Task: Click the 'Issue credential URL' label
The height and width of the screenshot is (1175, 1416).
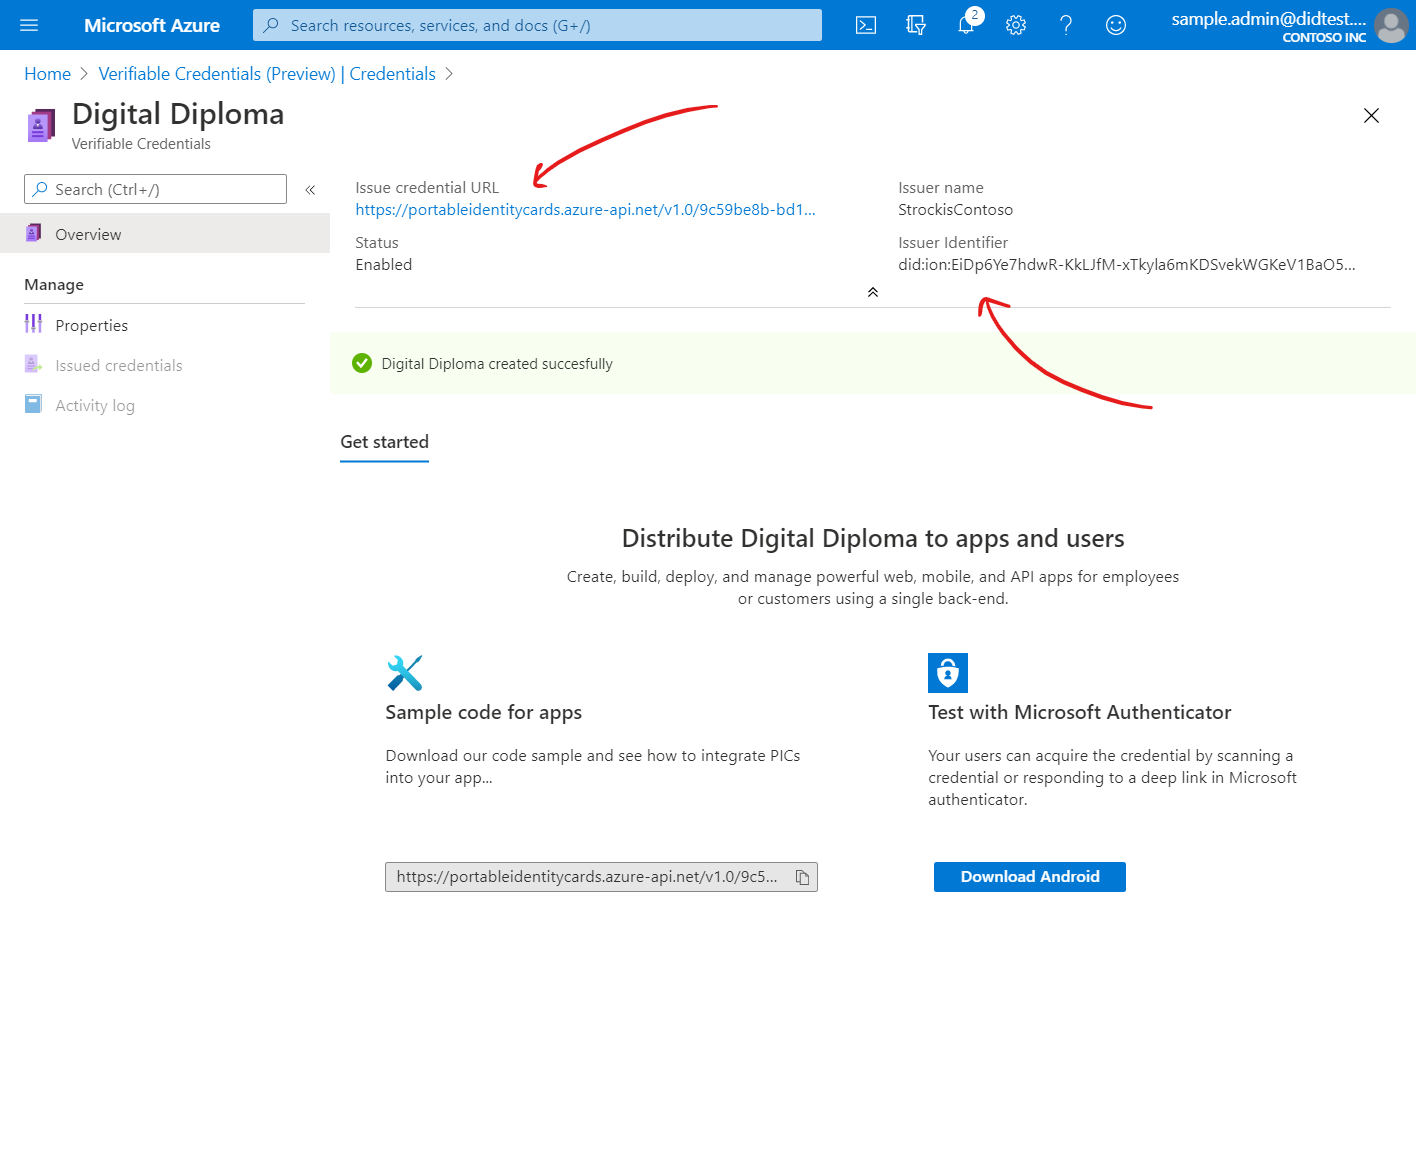Action: pos(427,188)
